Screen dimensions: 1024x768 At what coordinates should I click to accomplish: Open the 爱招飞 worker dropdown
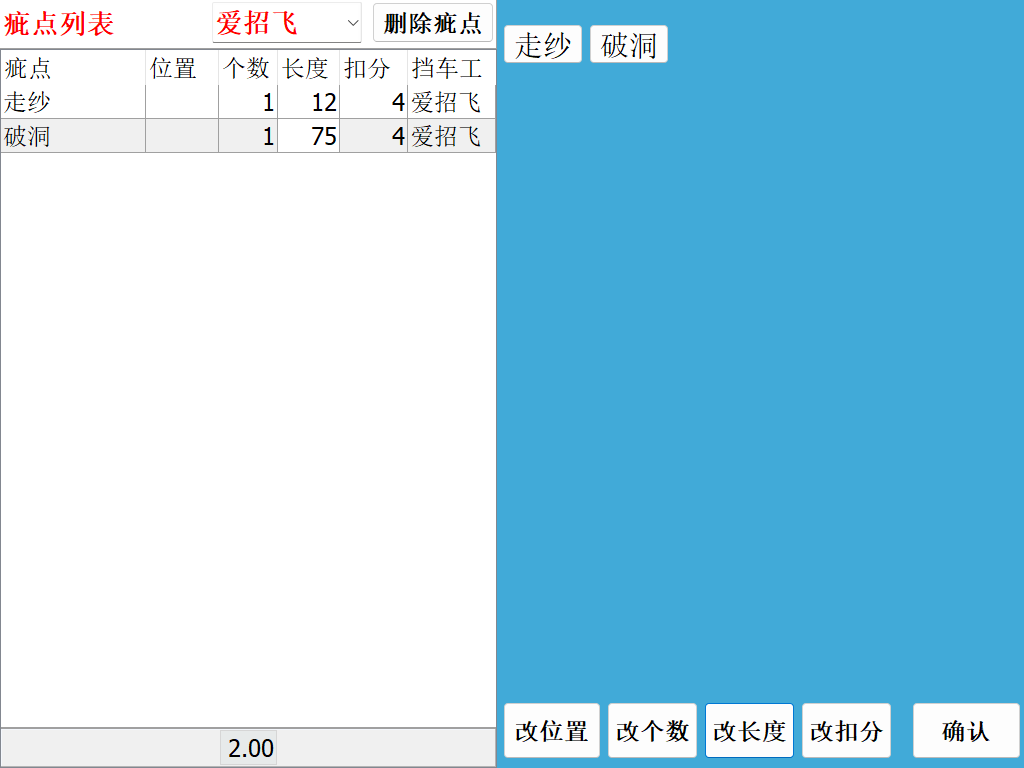tap(285, 23)
